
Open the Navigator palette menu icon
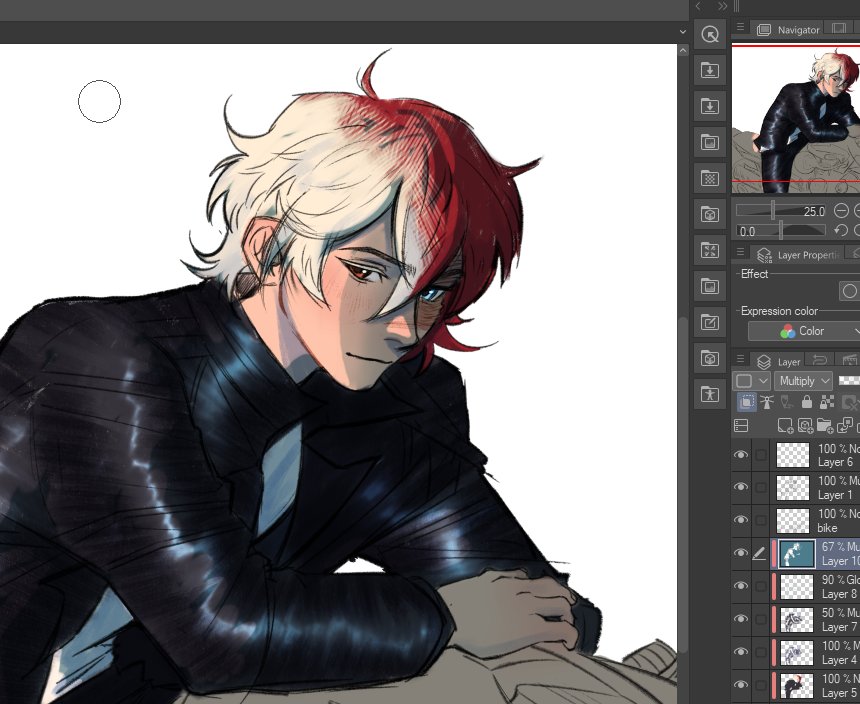coord(740,27)
